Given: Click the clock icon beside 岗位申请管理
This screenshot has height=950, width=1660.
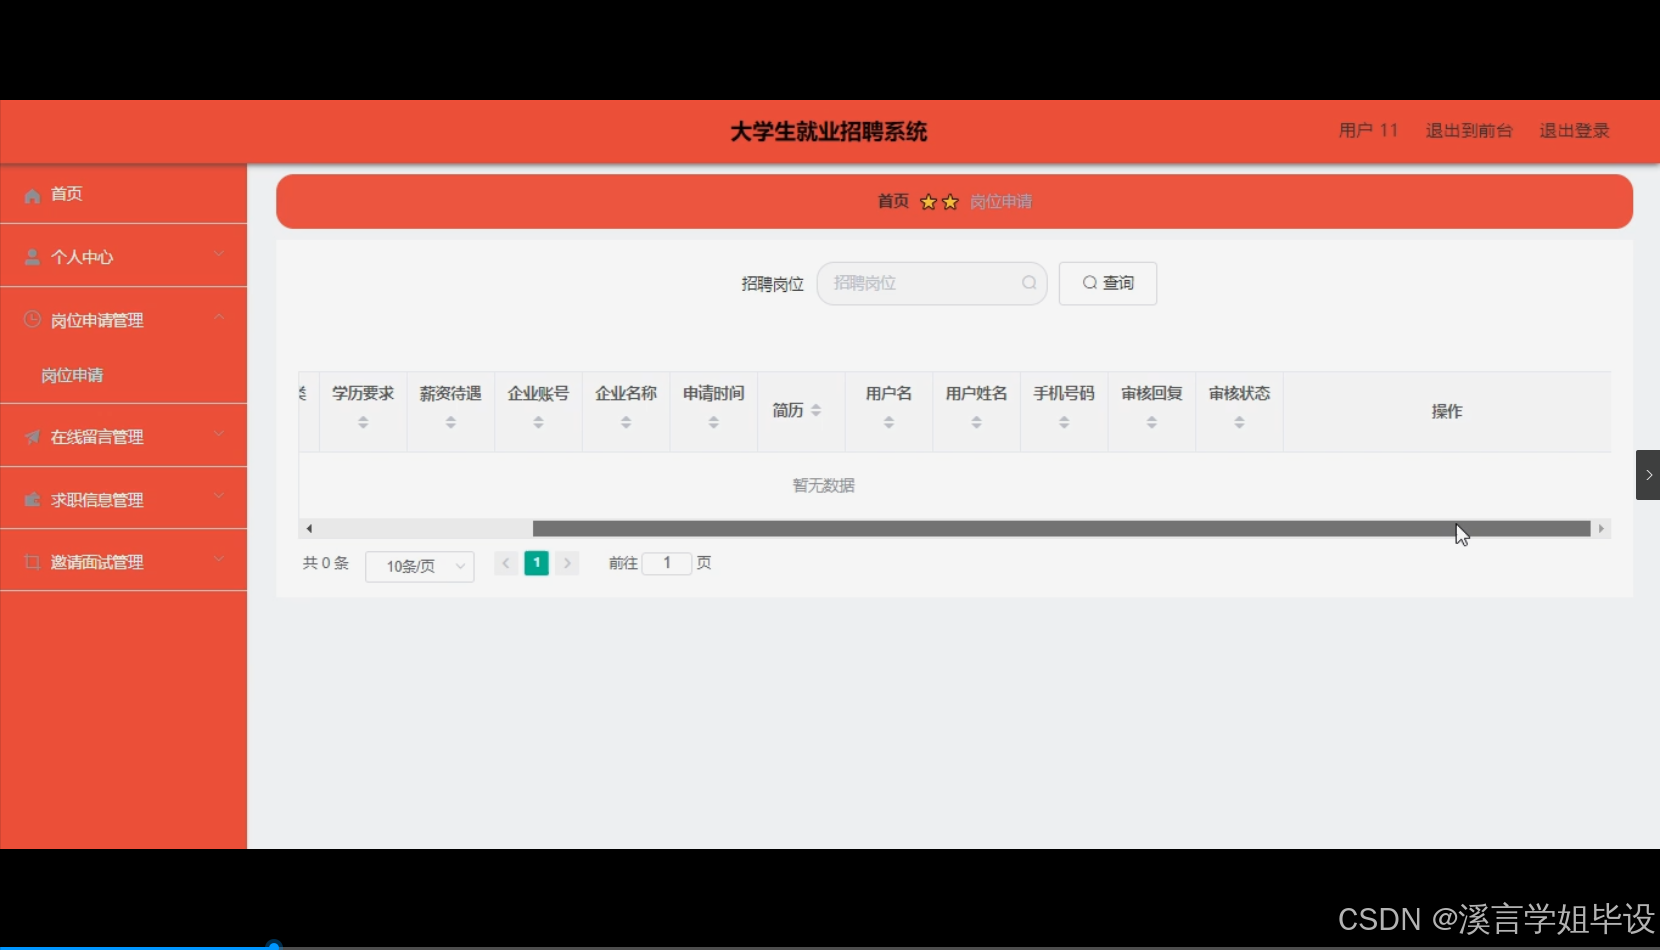Looking at the screenshot, I should pos(32,319).
